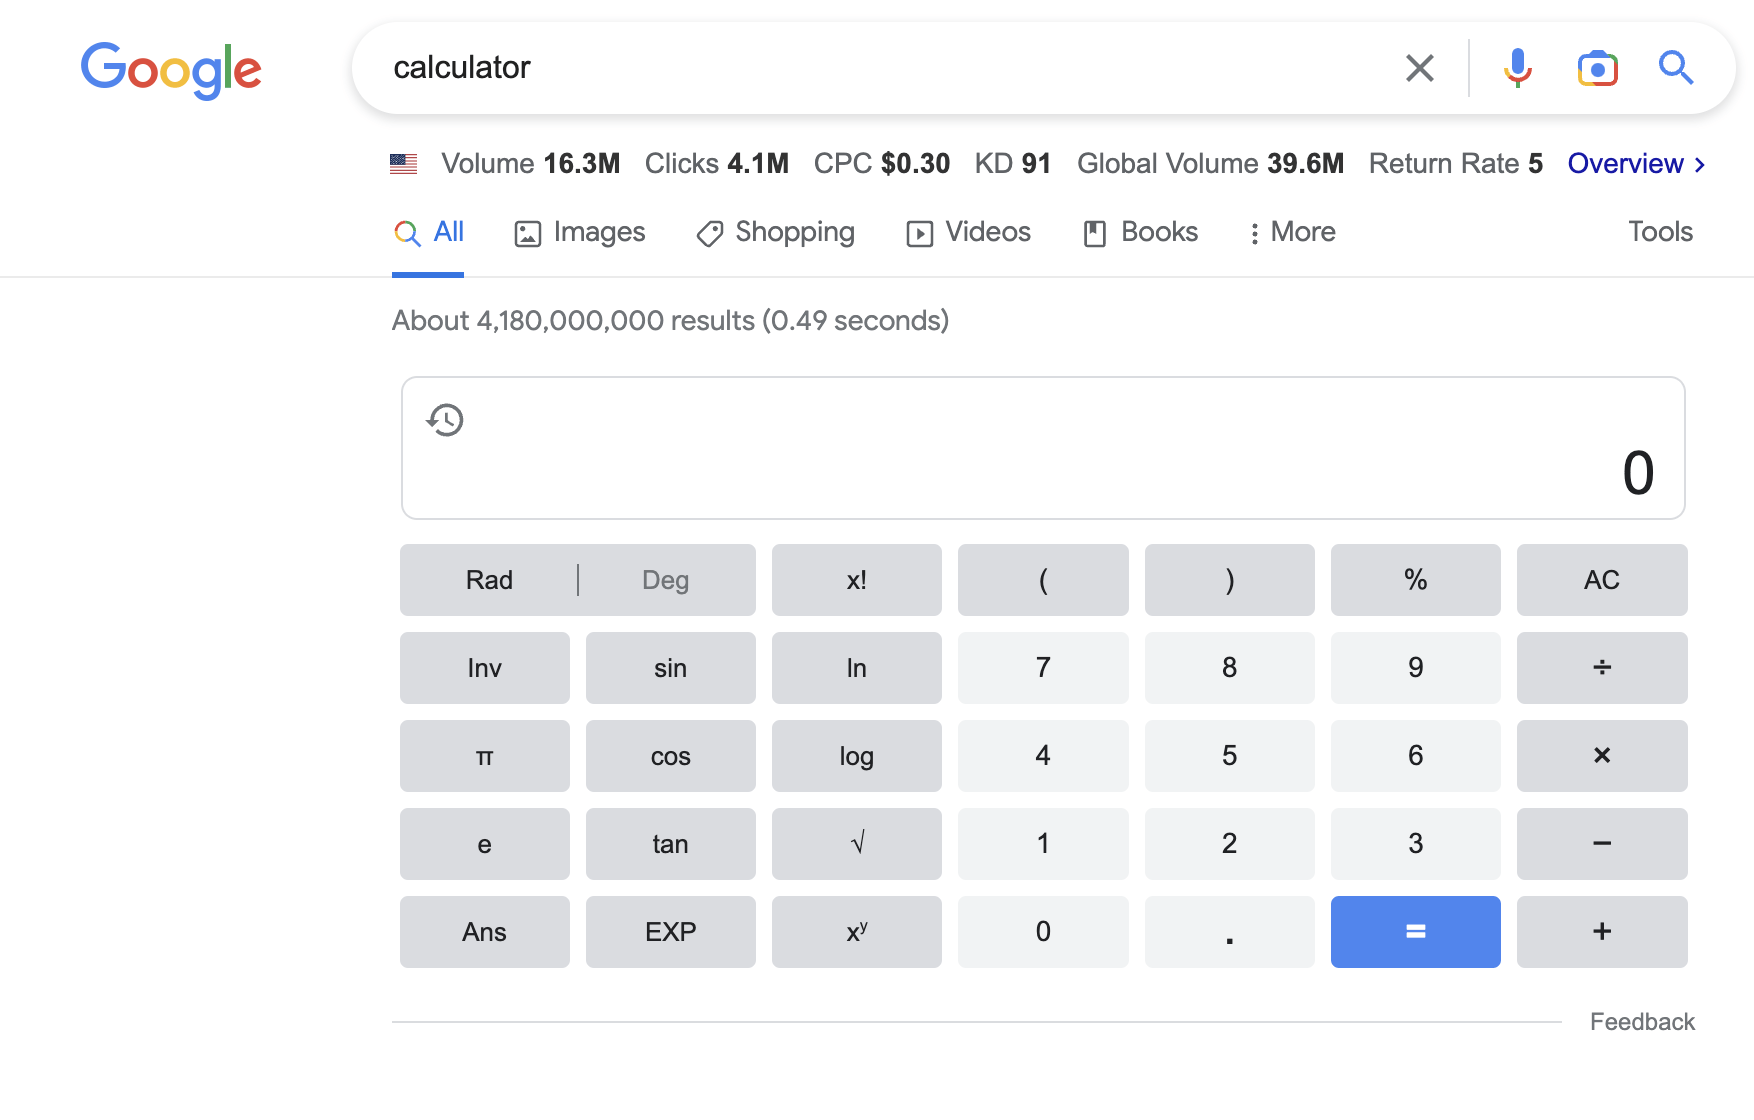Open voice search with the microphone icon
Image resolution: width=1754 pixels, height=1120 pixels.
1518,68
